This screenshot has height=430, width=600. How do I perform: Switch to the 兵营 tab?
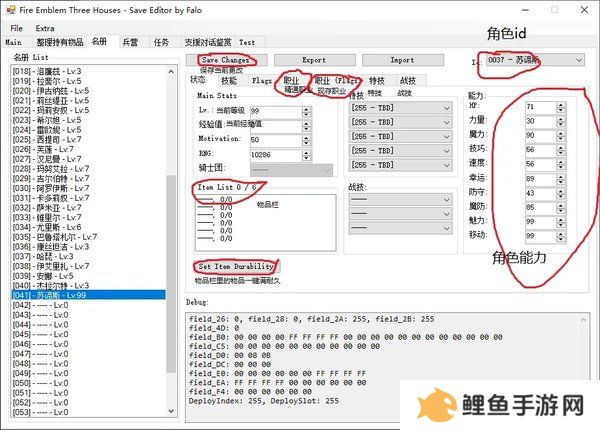(130, 42)
